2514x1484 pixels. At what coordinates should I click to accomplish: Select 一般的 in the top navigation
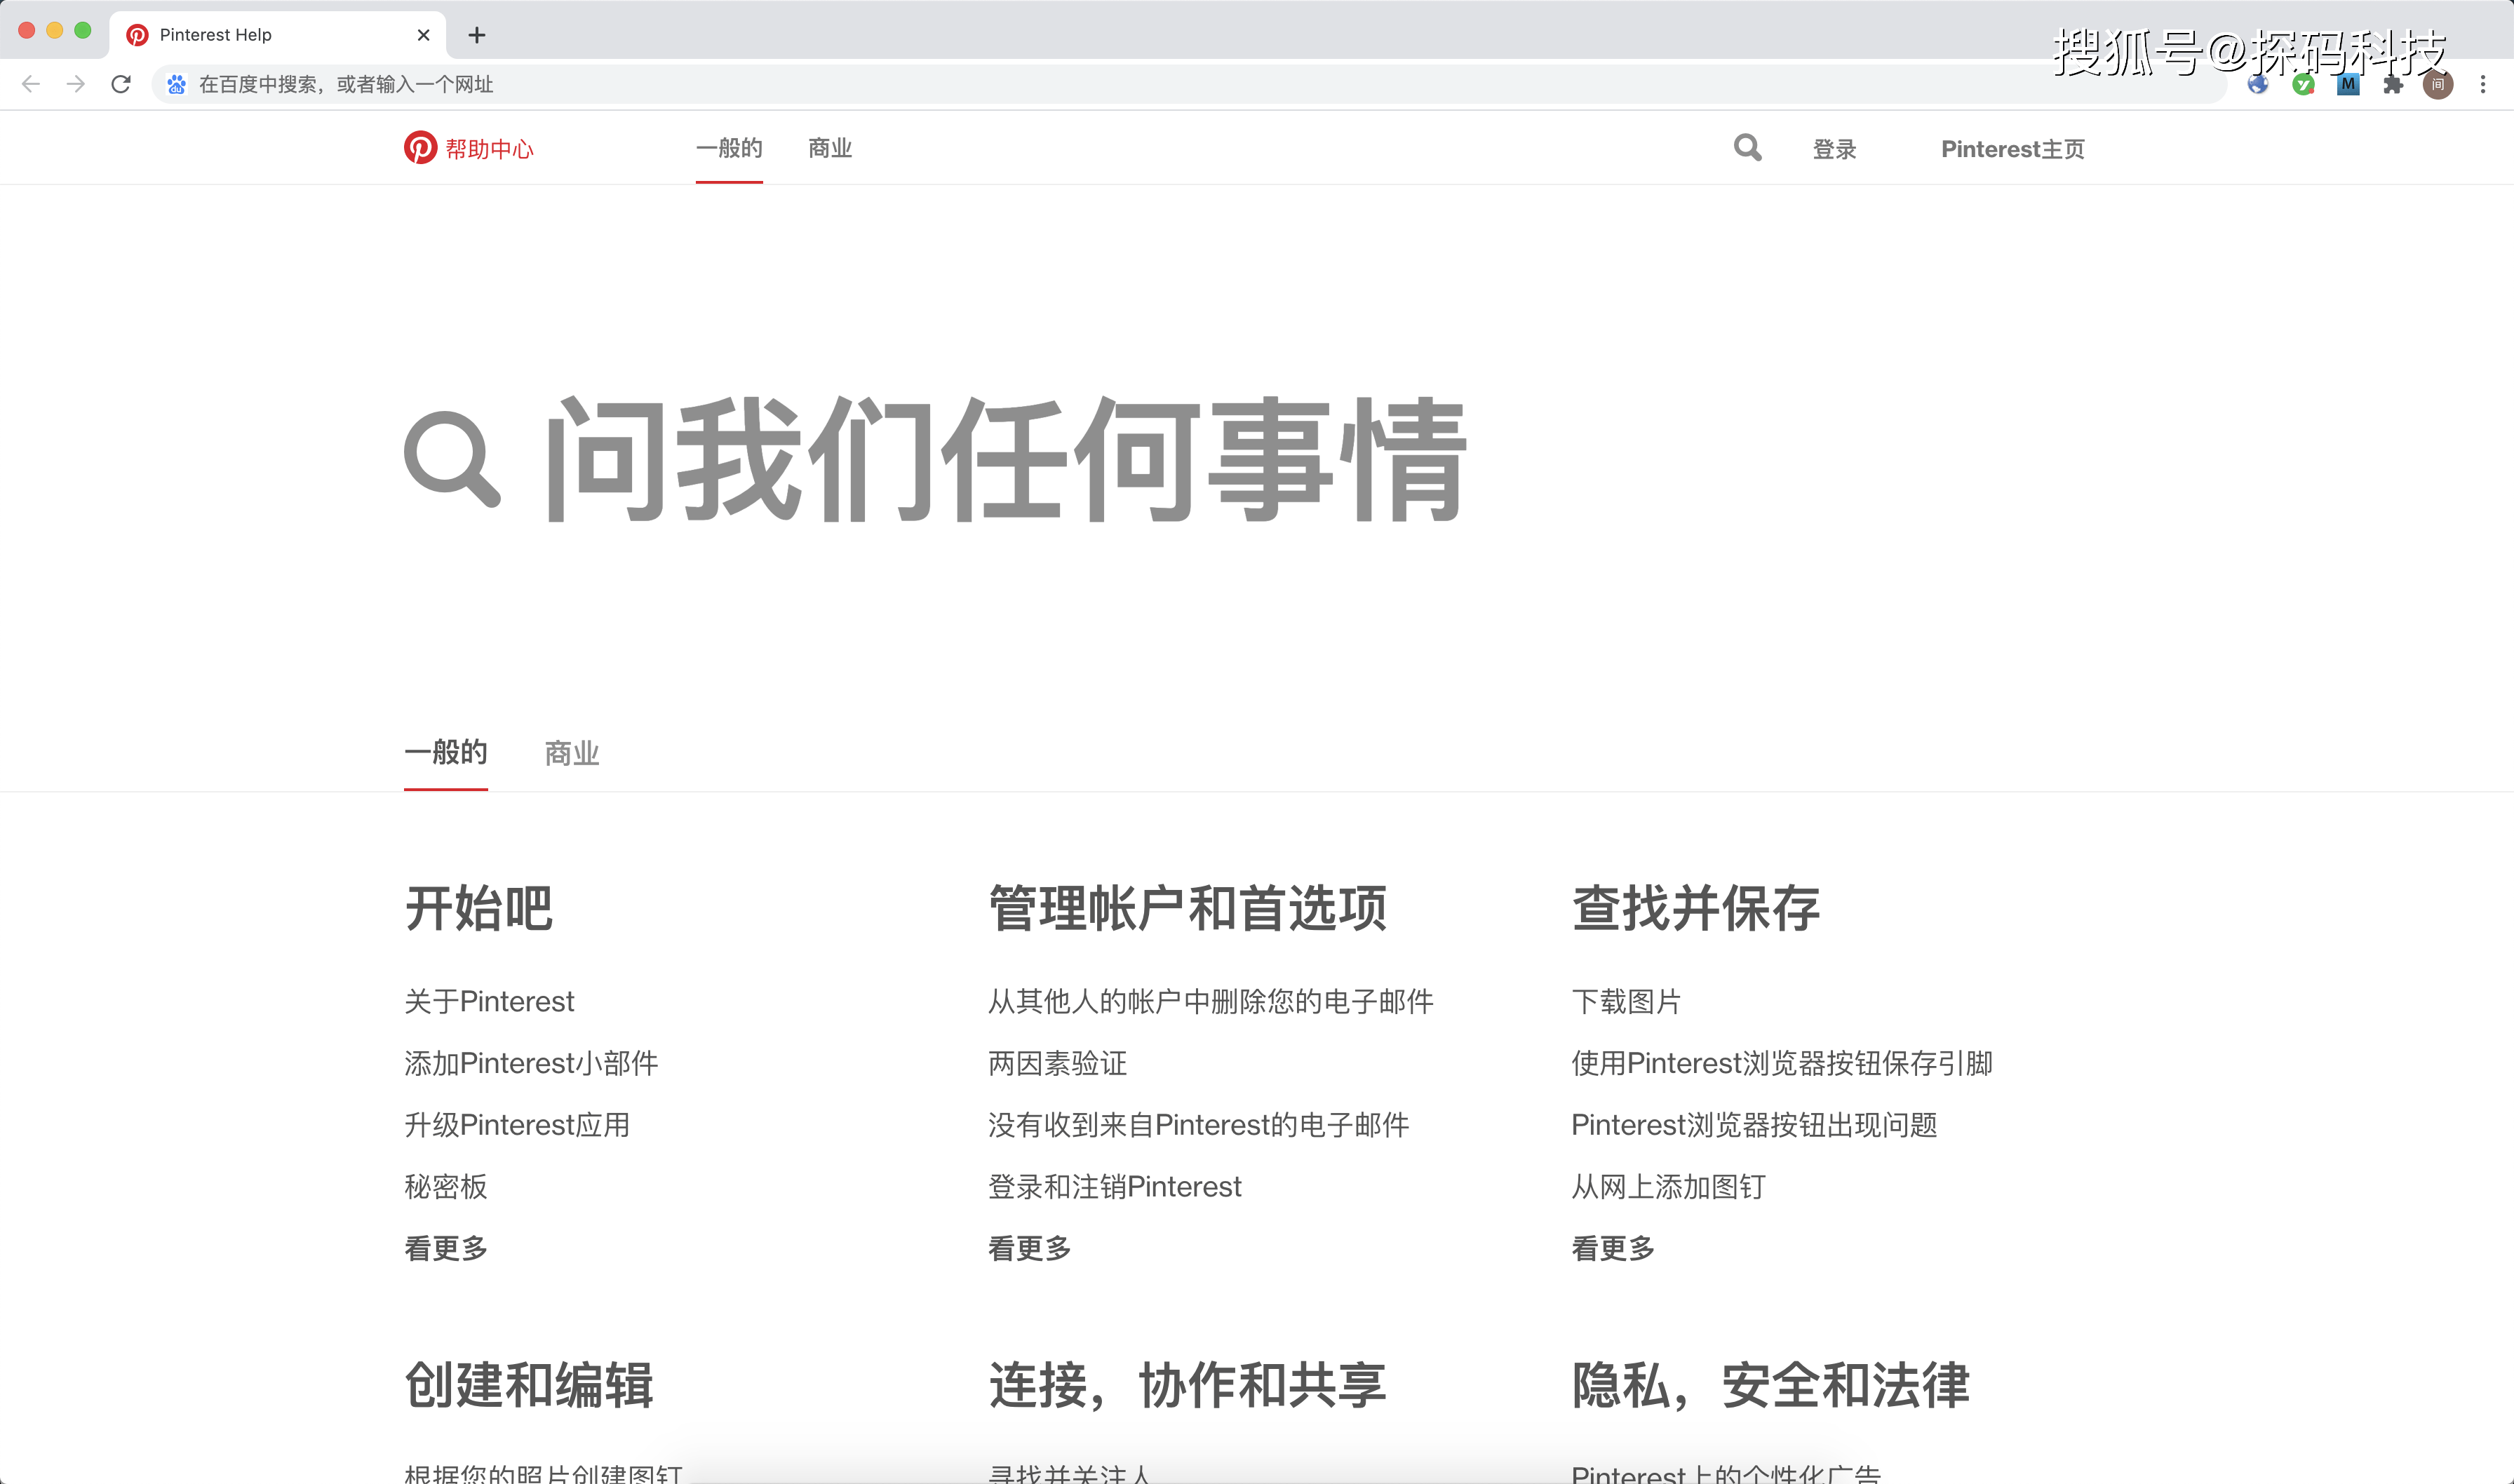(729, 148)
